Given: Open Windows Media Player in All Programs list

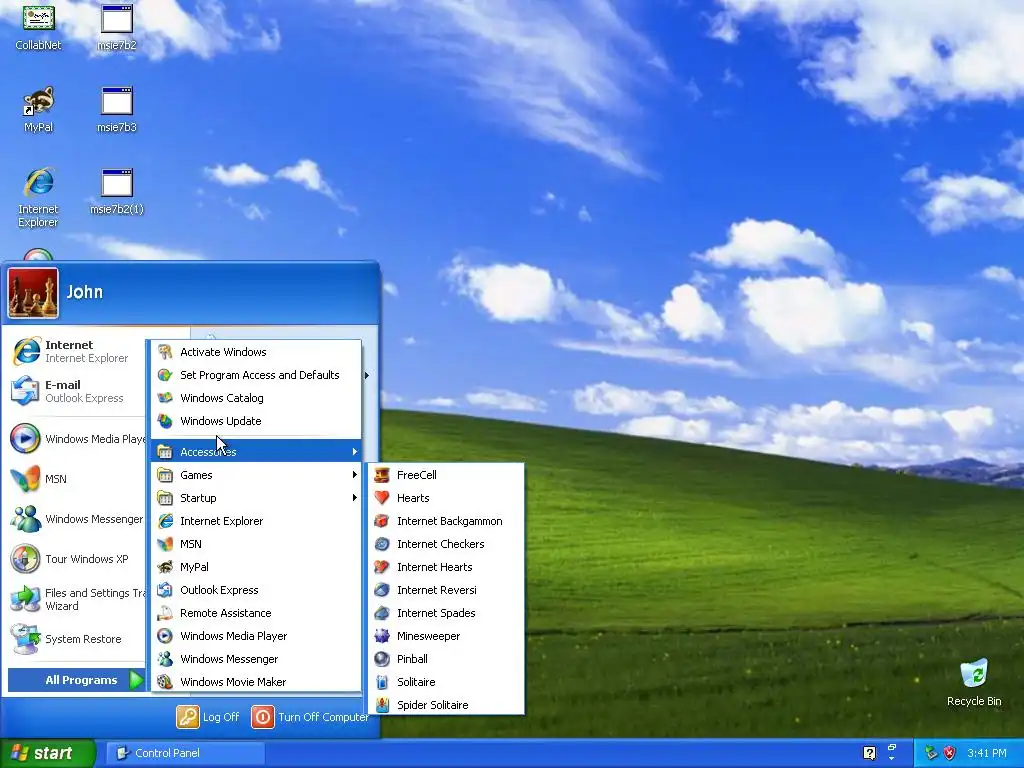Looking at the screenshot, I should [257, 636].
